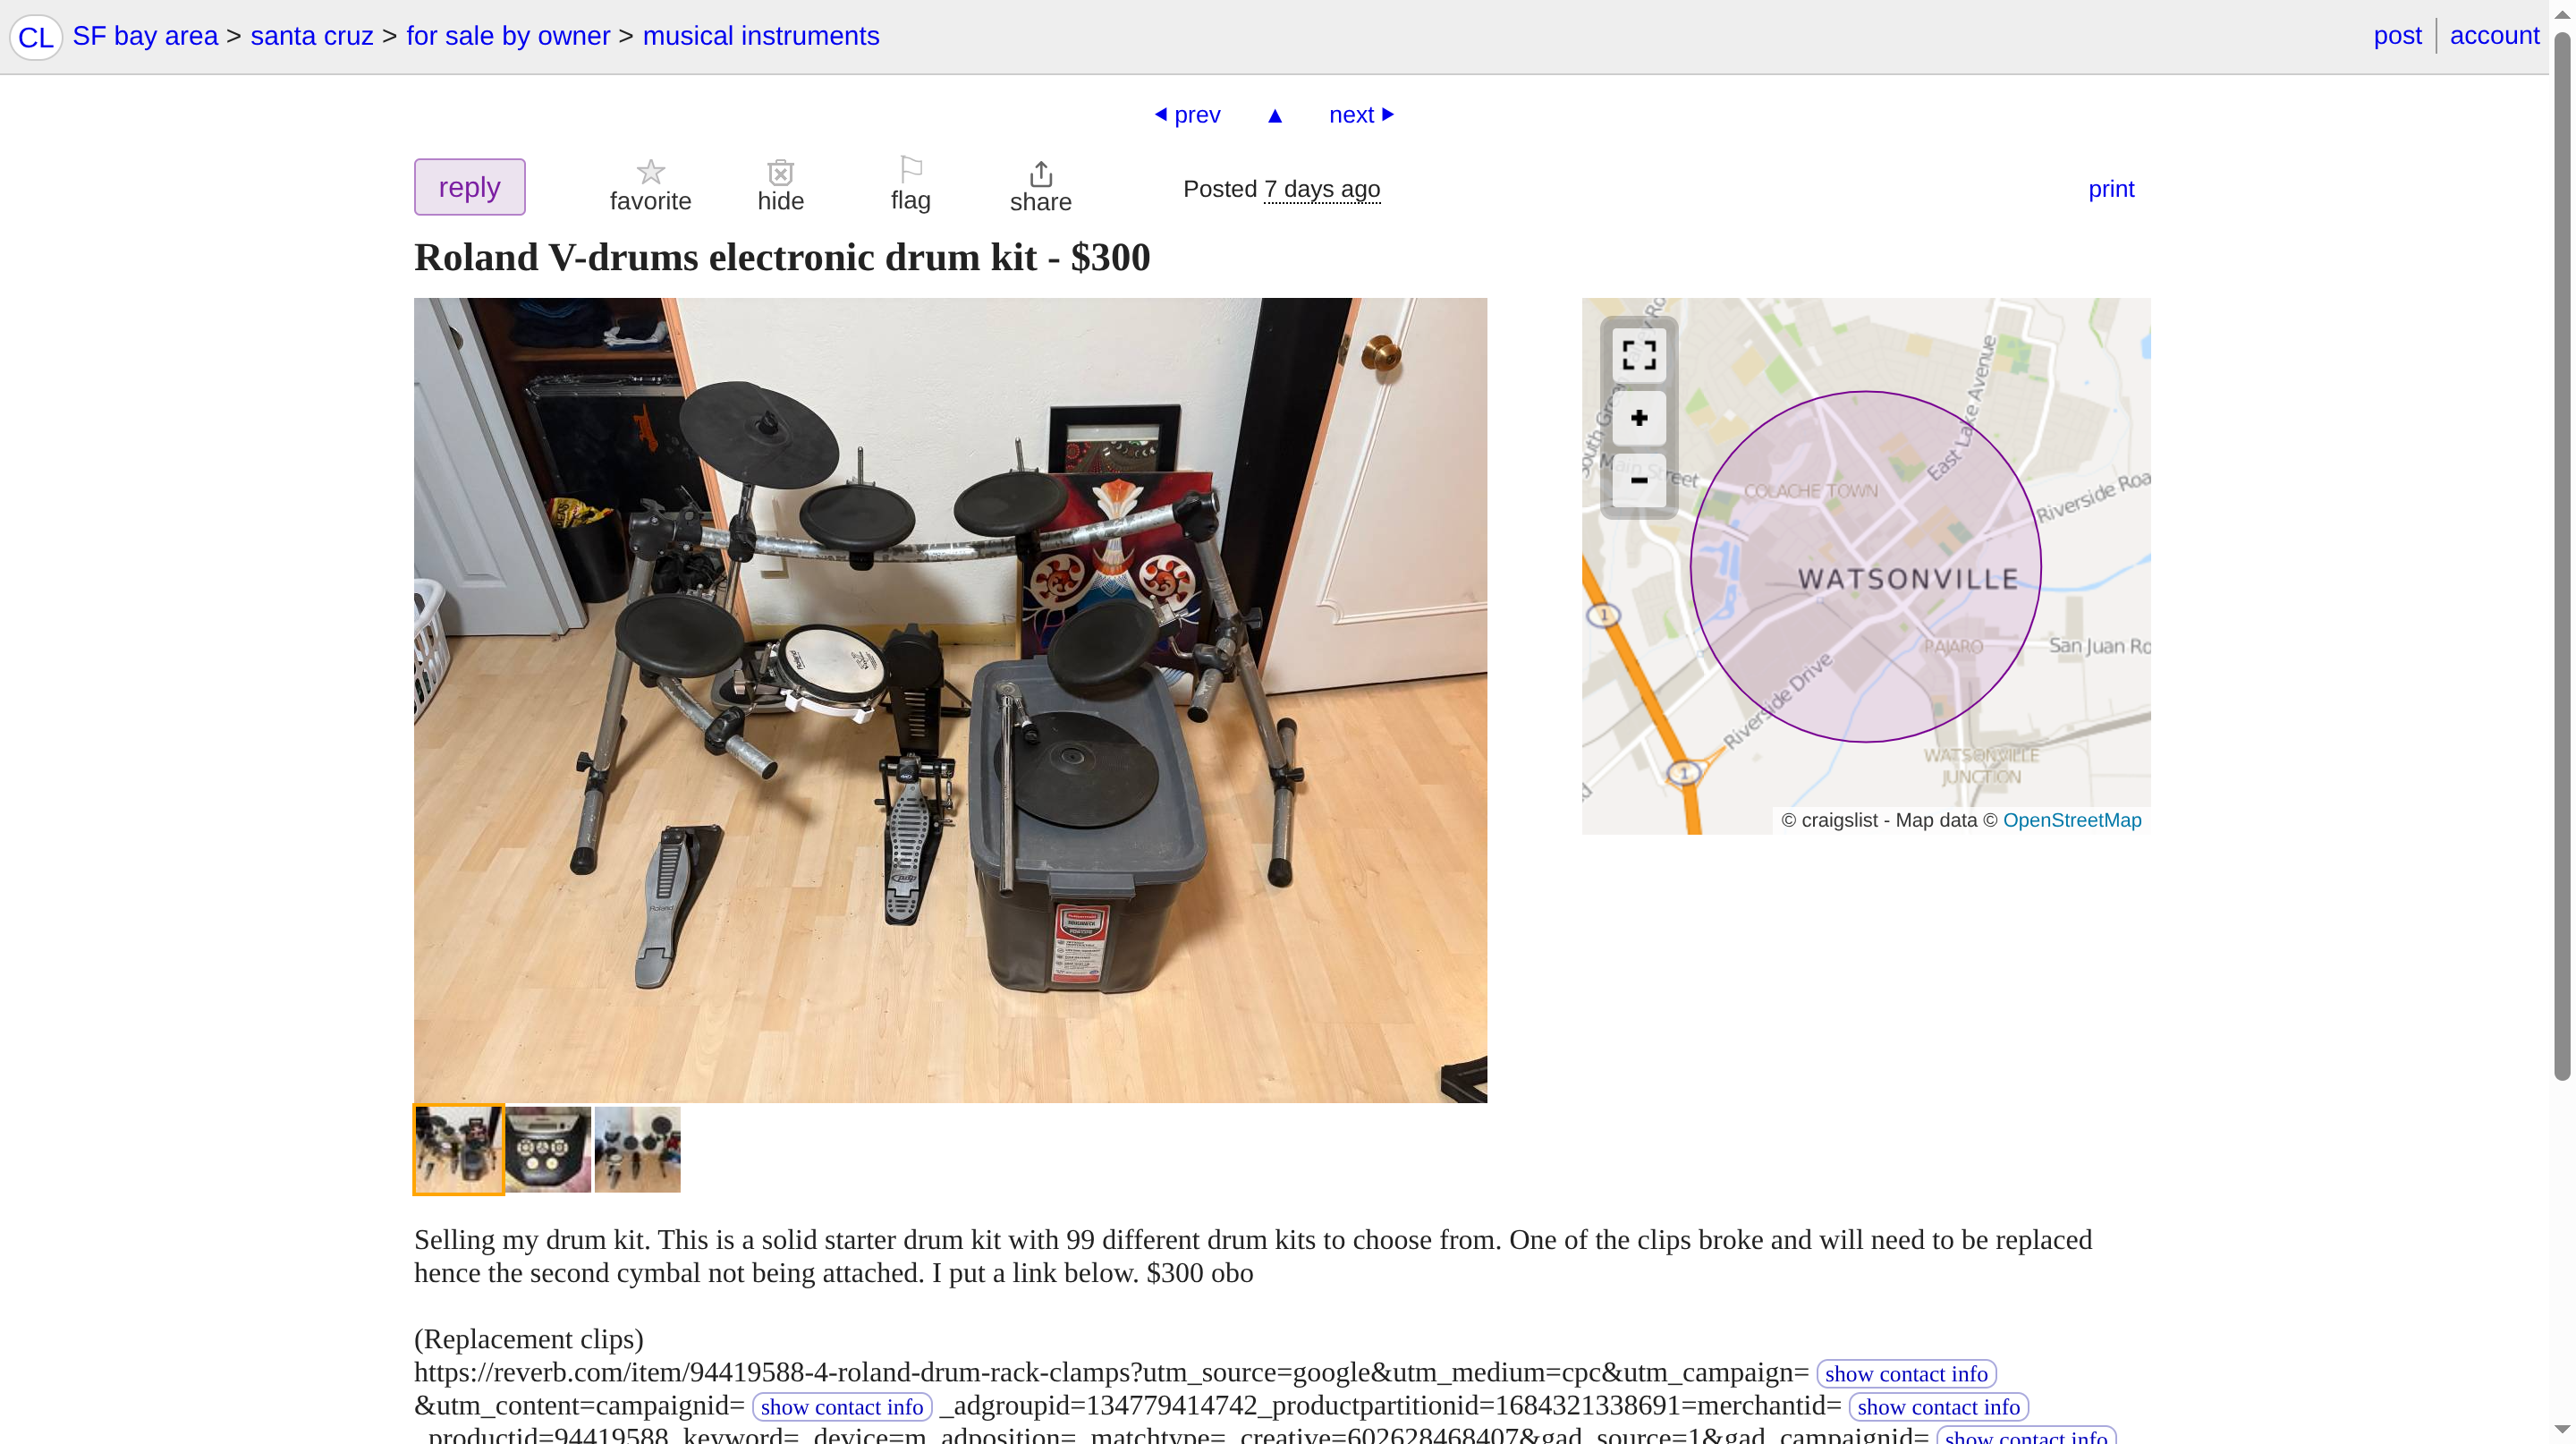This screenshot has width=2576, height=1444.
Task: Go up to the listings with the triangle
Action: tap(1275, 116)
